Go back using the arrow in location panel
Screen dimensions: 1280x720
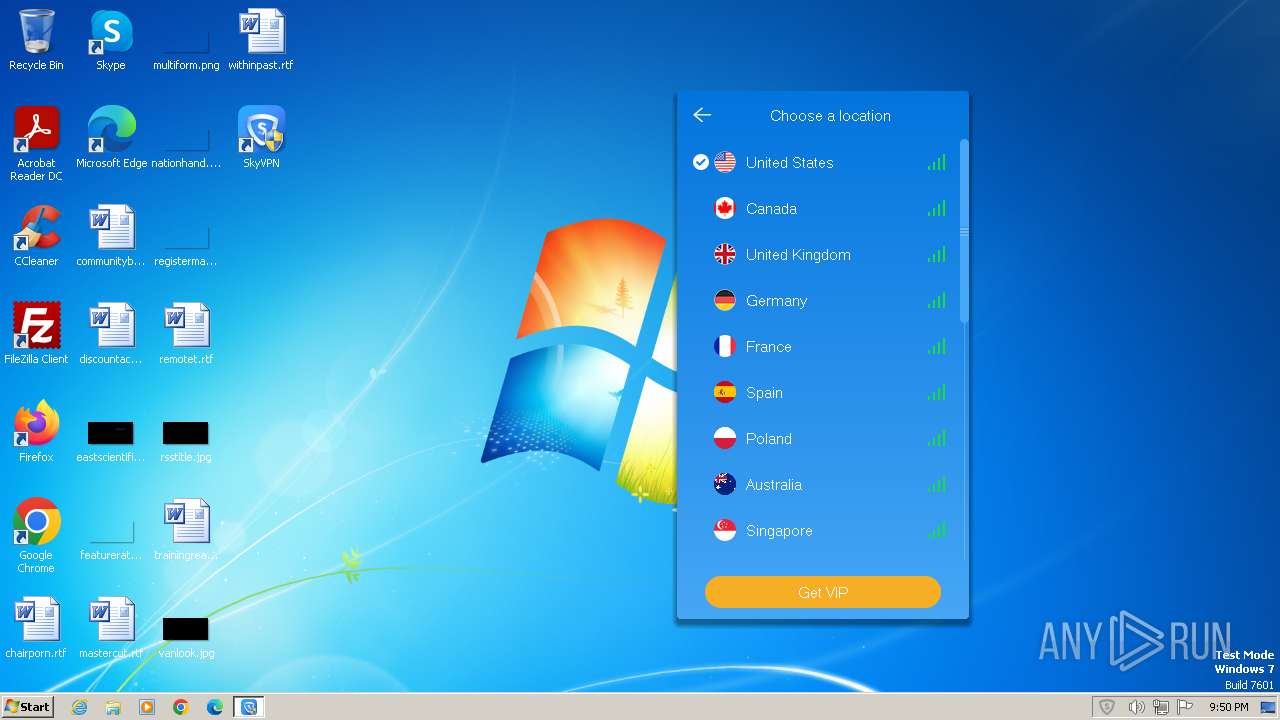point(702,115)
